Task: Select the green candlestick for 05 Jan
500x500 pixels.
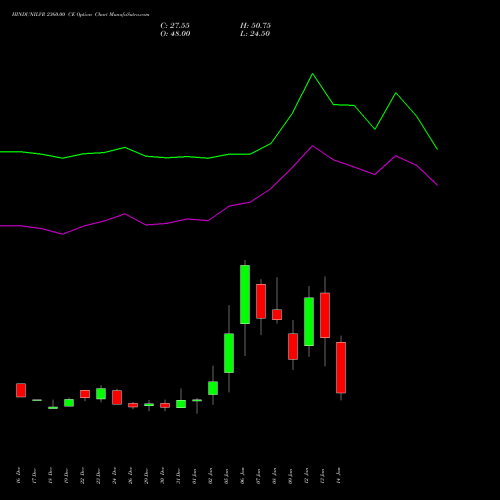Action: pyautogui.click(x=229, y=353)
